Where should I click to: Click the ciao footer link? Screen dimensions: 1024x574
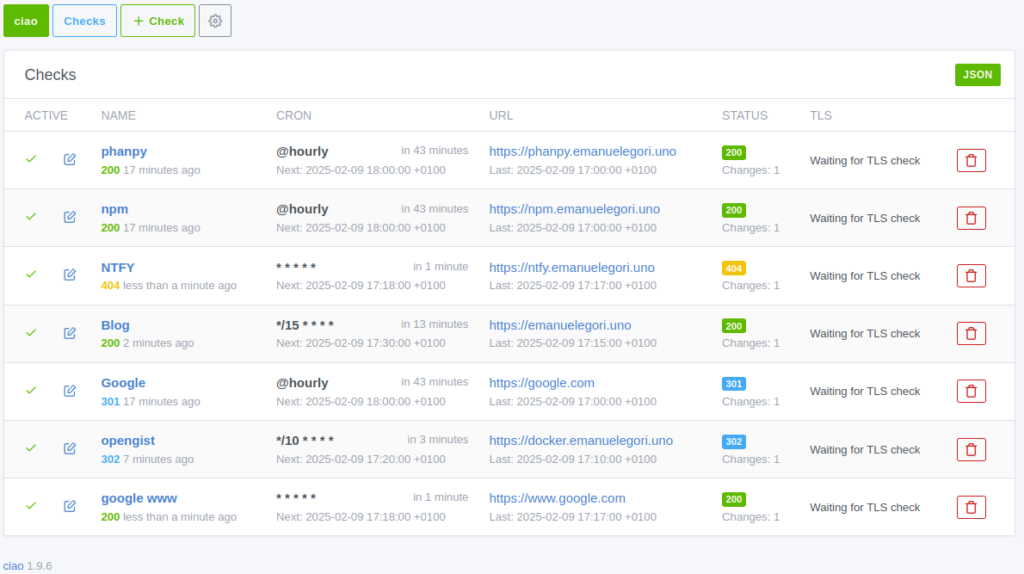tap(13, 566)
